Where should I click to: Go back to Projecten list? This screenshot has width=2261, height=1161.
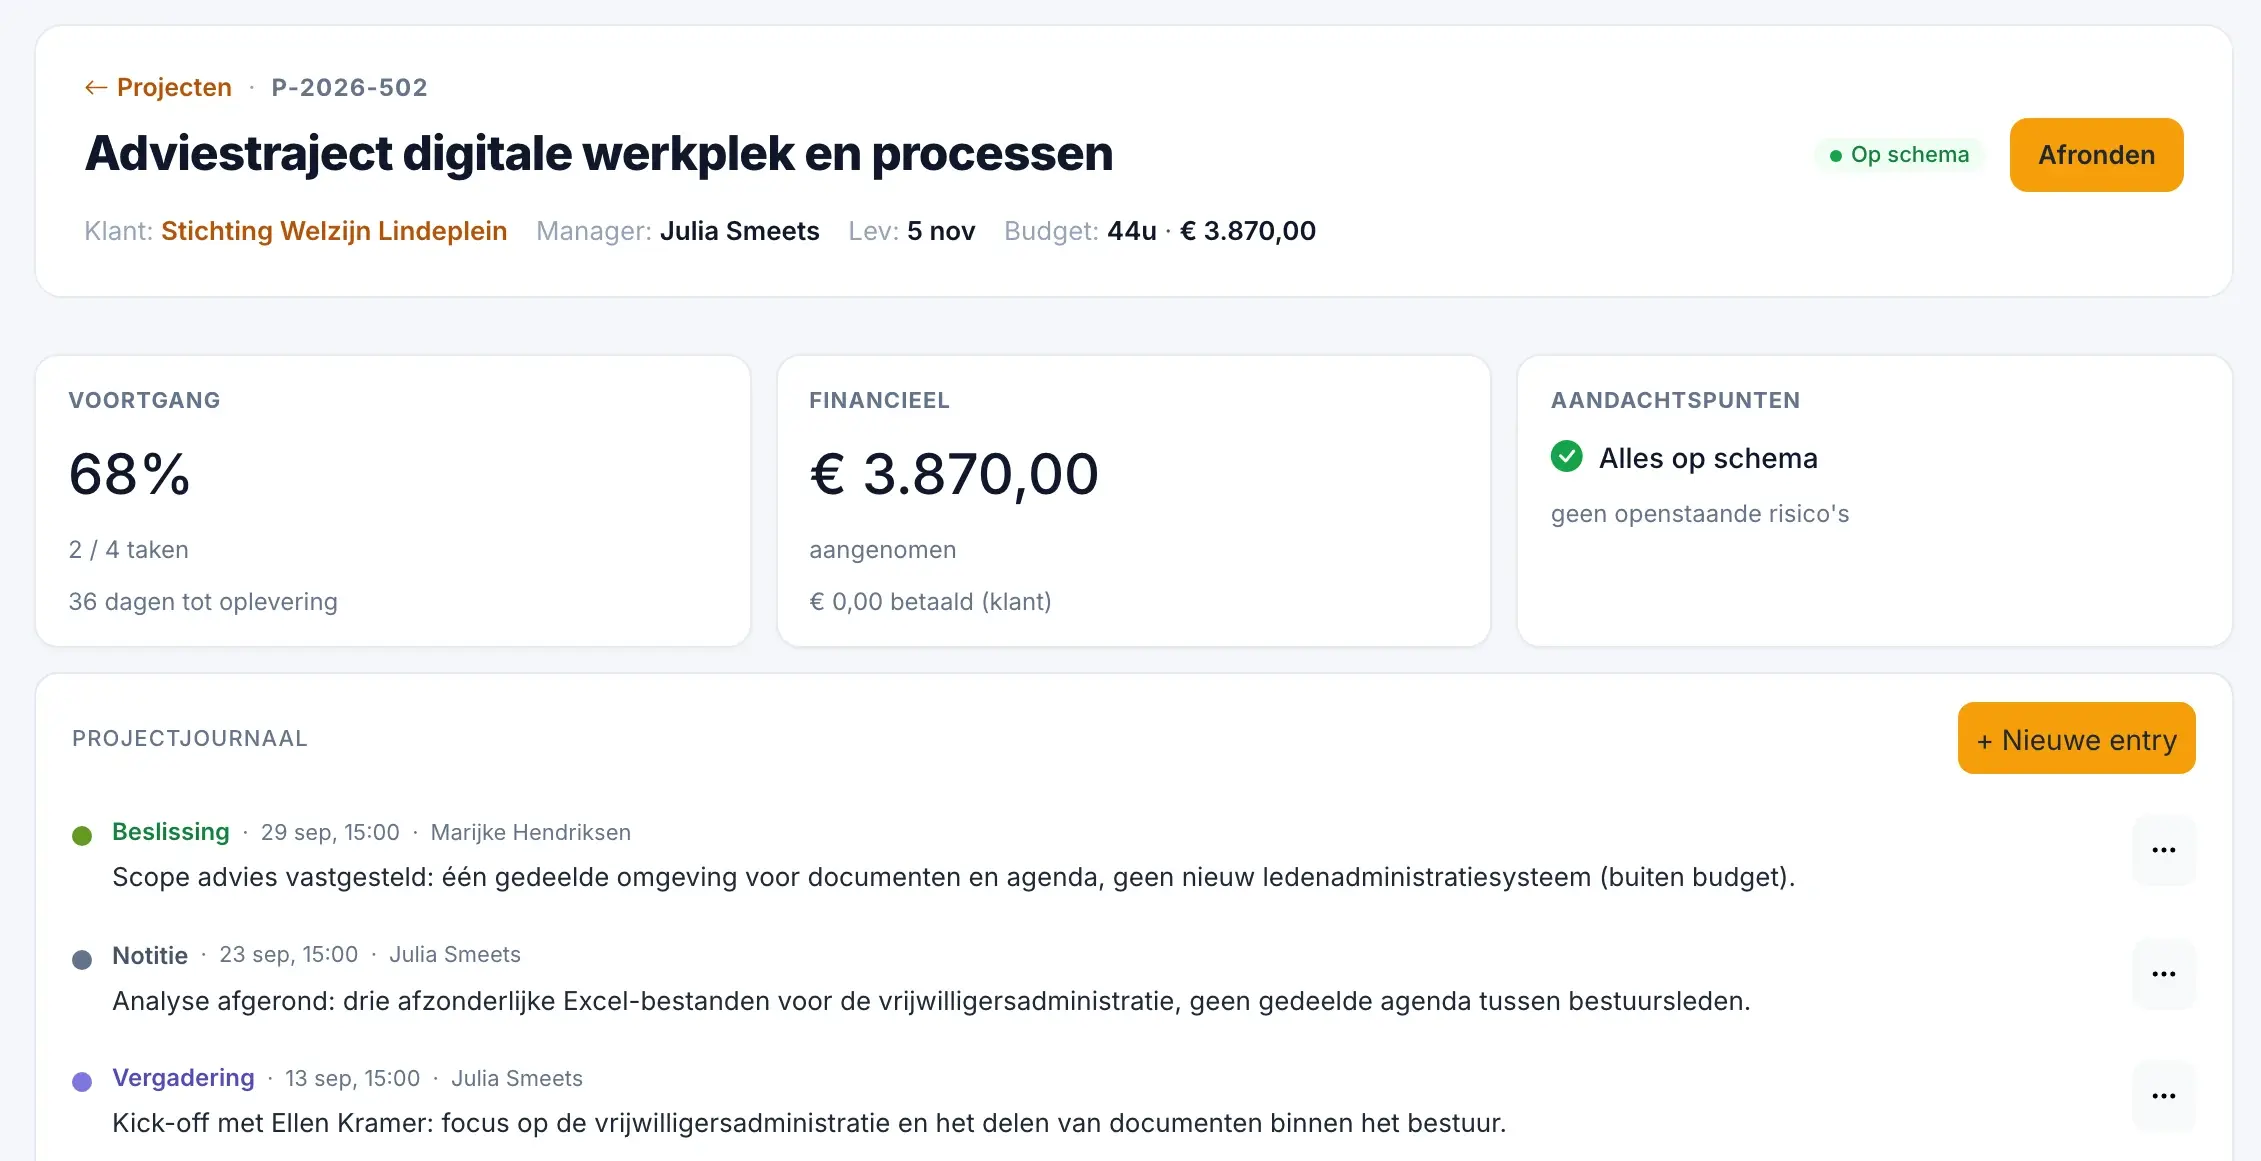coord(158,87)
